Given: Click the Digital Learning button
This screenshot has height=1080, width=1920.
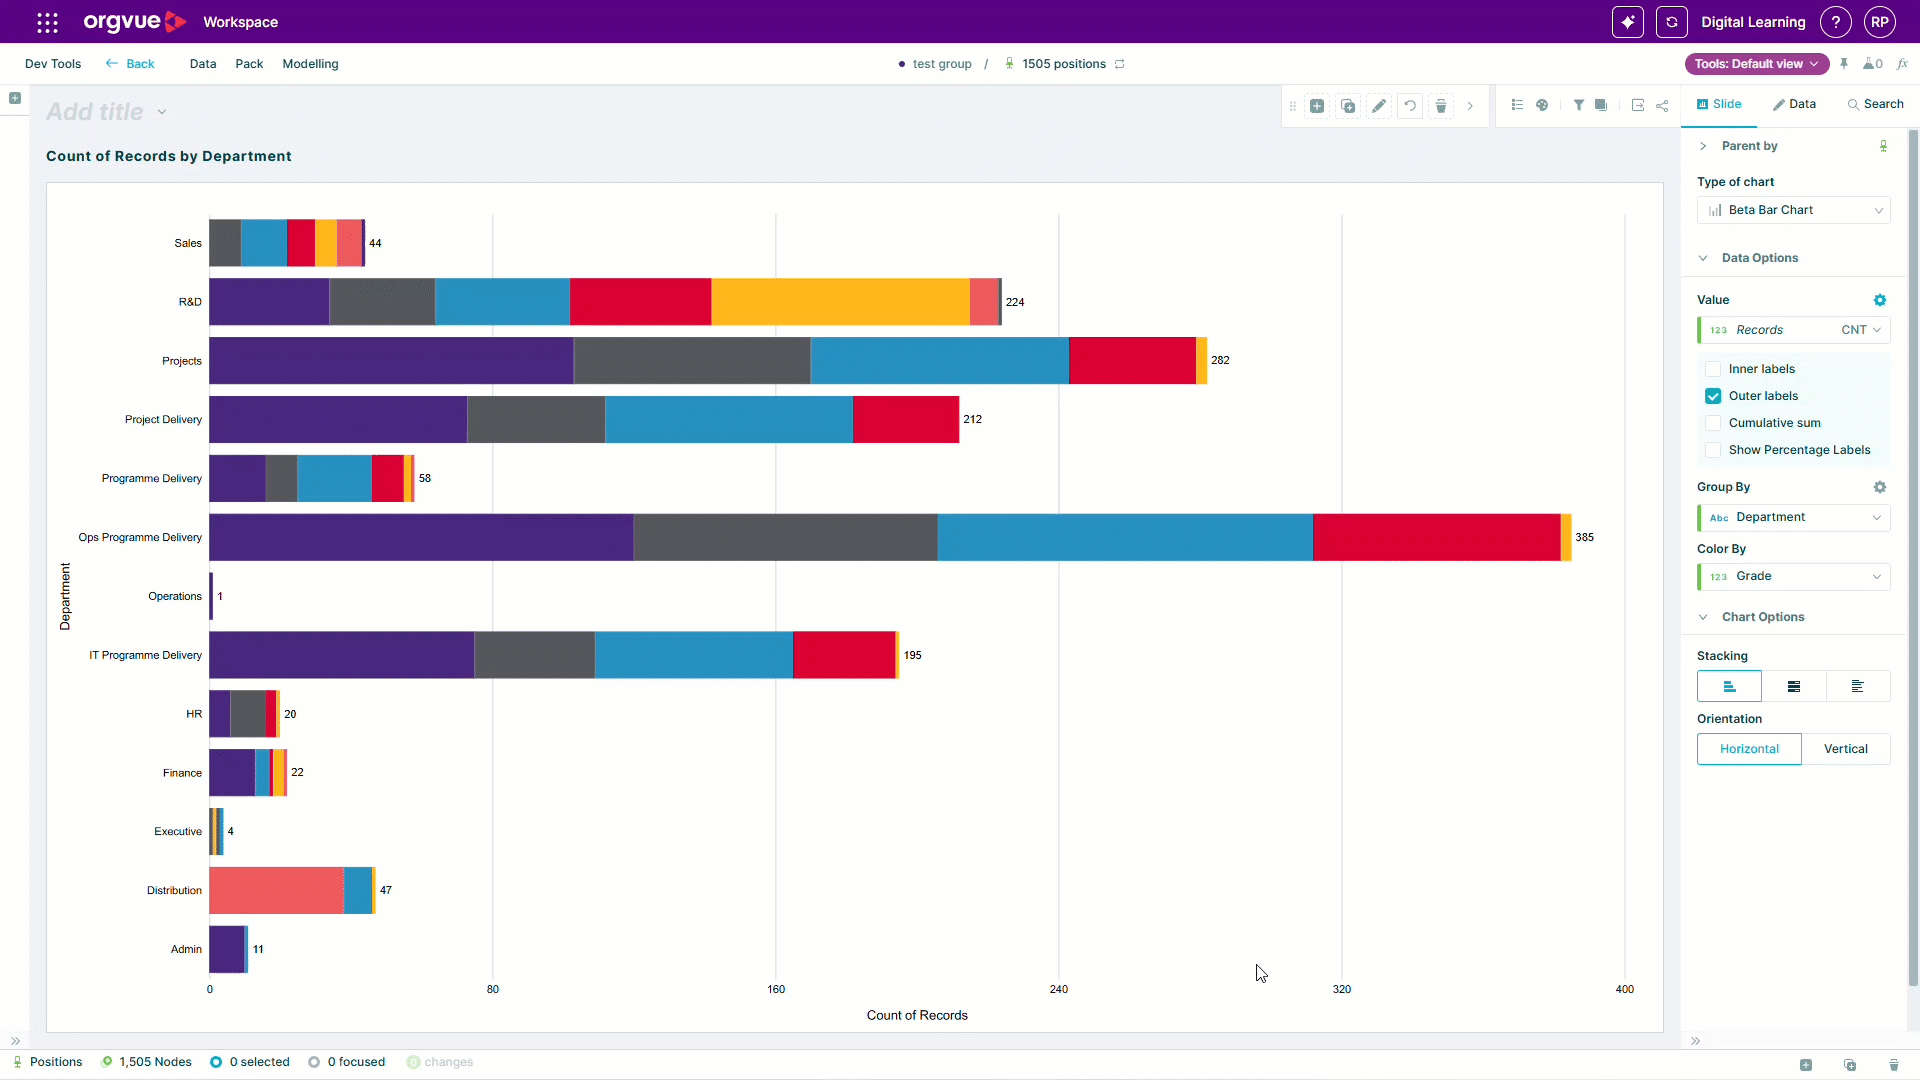Looking at the screenshot, I should click(x=1753, y=22).
